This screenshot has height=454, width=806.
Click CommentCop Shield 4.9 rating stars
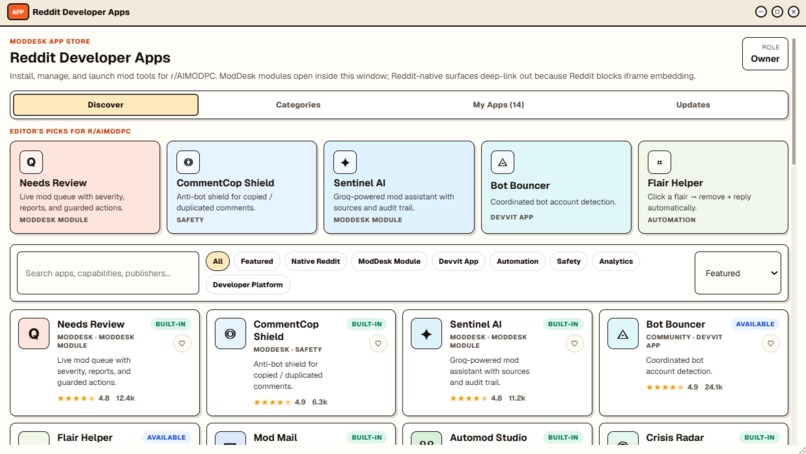tap(272, 402)
